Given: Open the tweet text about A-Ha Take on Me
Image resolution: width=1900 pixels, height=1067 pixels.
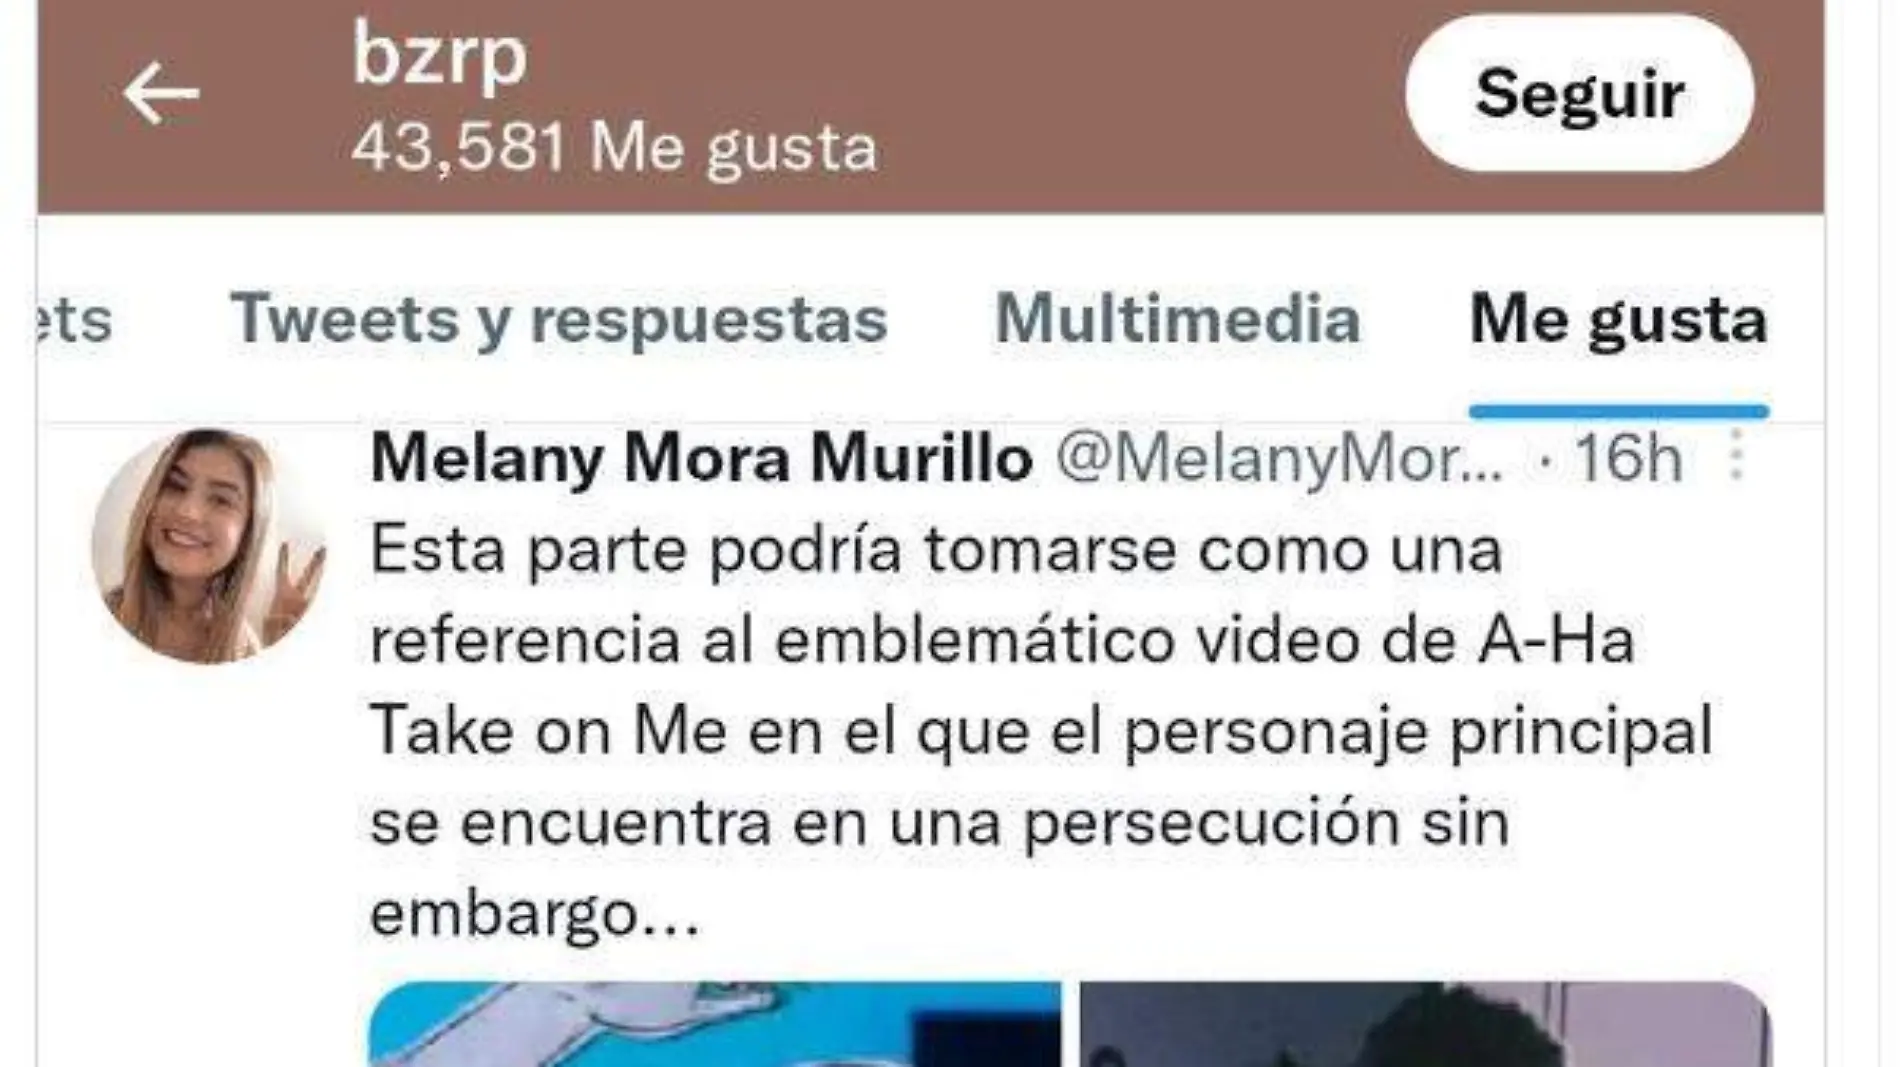Looking at the screenshot, I should (x=1041, y=731).
